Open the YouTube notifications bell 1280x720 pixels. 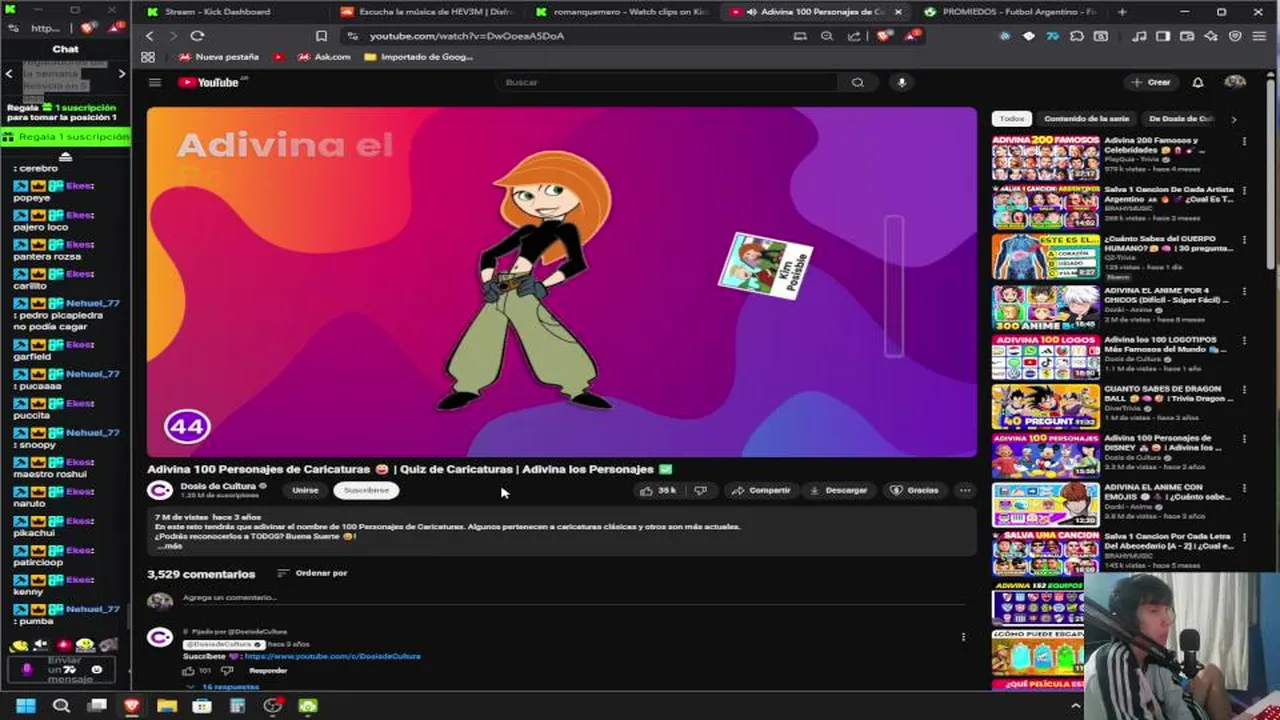(1198, 82)
